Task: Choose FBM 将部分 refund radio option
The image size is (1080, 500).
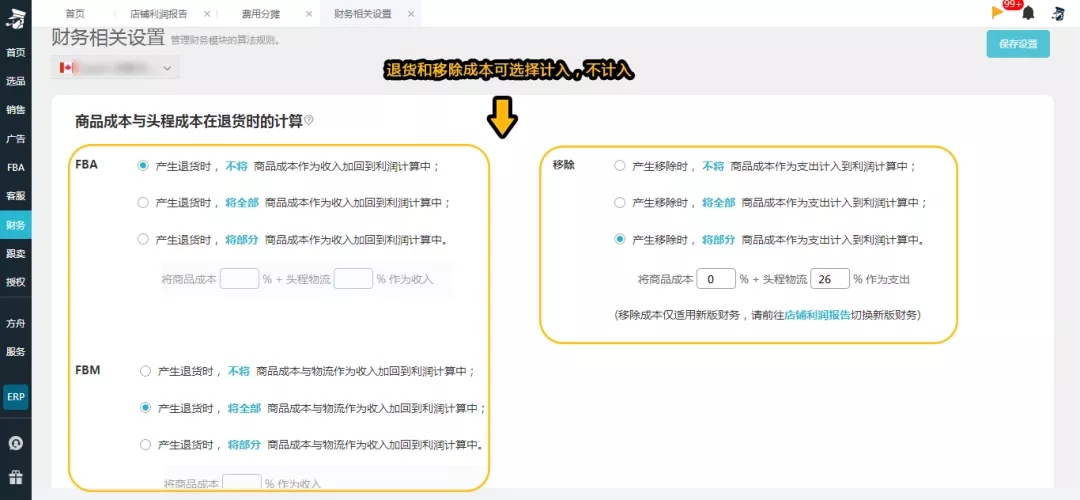Action: coord(145,444)
